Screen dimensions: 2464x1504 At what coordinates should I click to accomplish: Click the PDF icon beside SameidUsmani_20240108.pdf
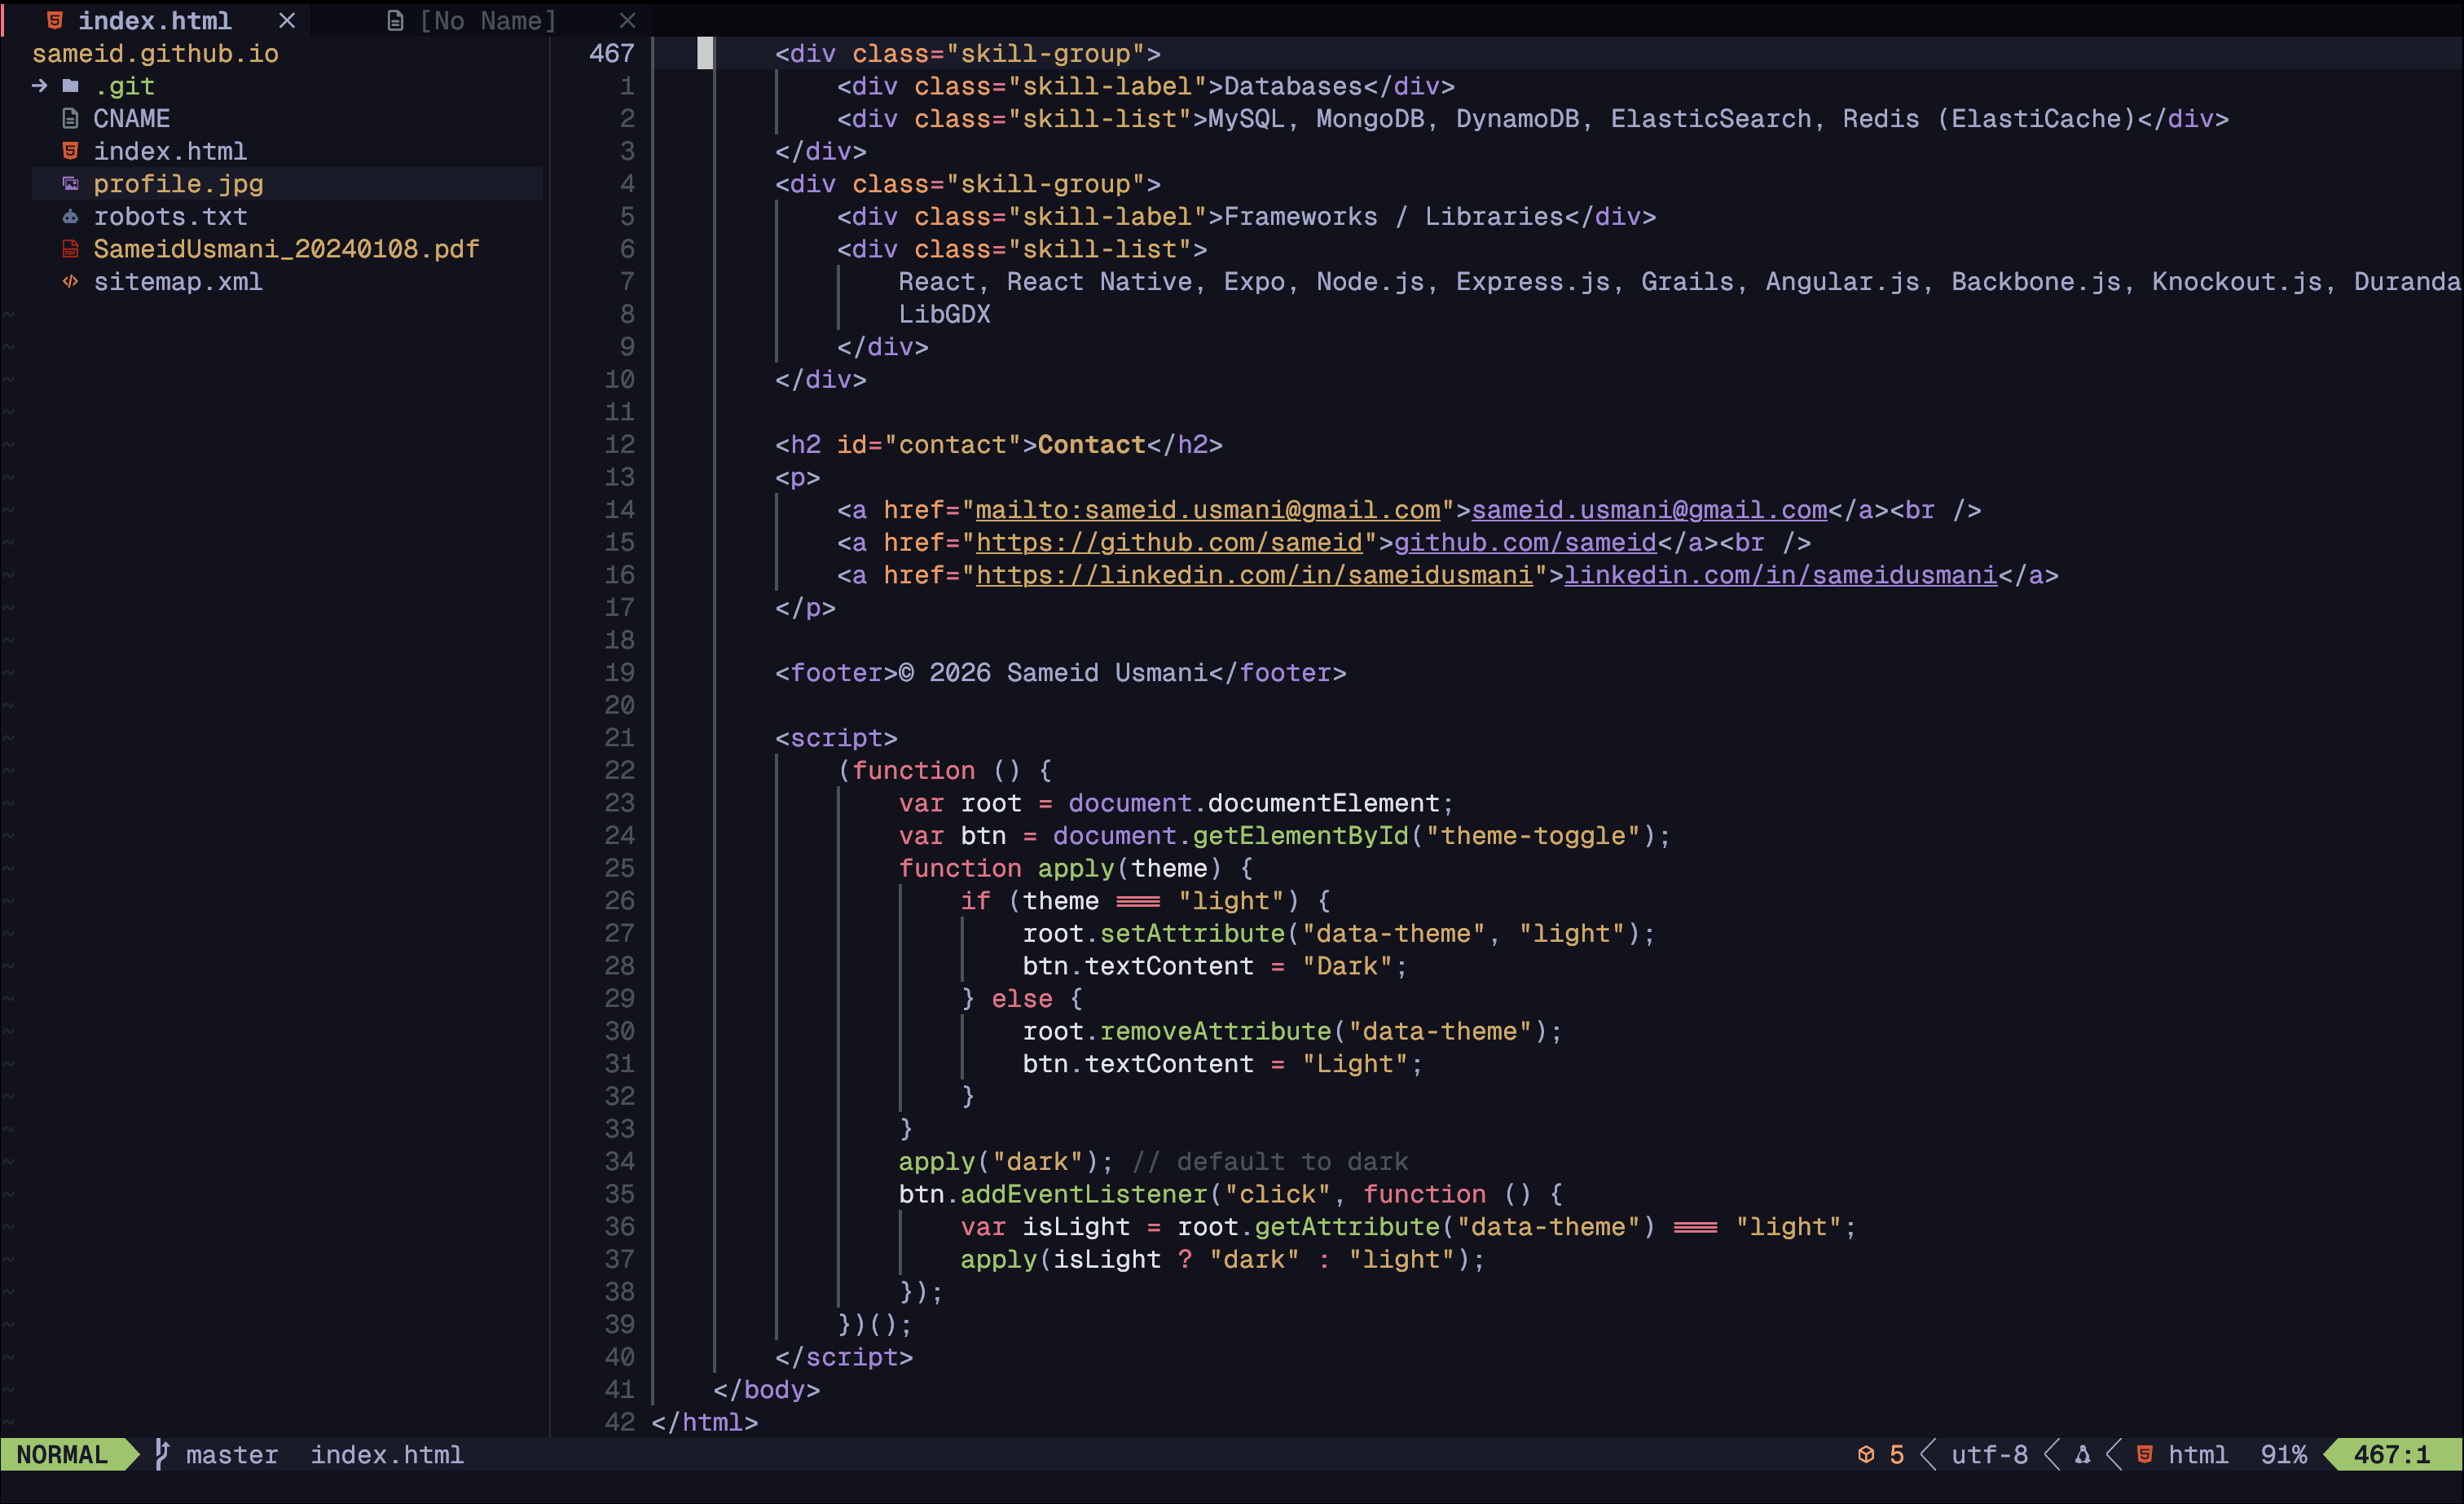(70, 249)
